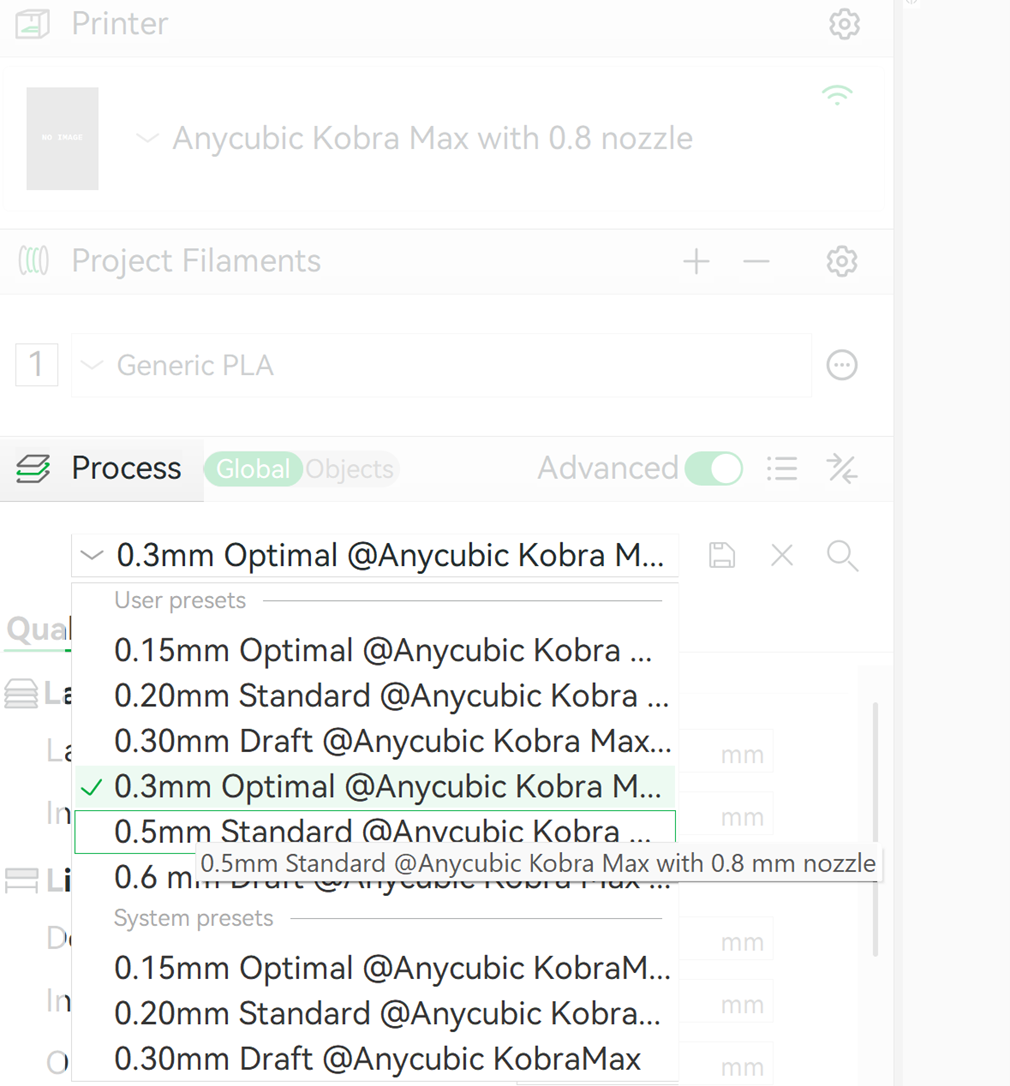The height and width of the screenshot is (1086, 1010).
Task: Switch to Global process settings
Action: pyautogui.click(x=253, y=469)
